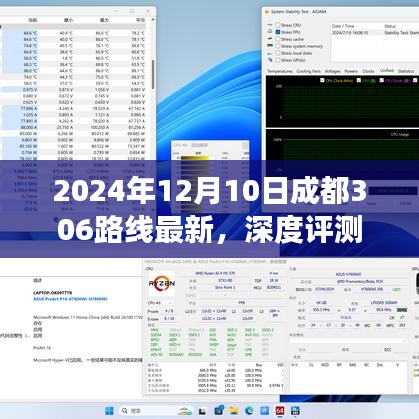The width and height of the screenshot is (419, 419).
Task: Click the disk icon beside Stress local disks
Action: point(270,53)
